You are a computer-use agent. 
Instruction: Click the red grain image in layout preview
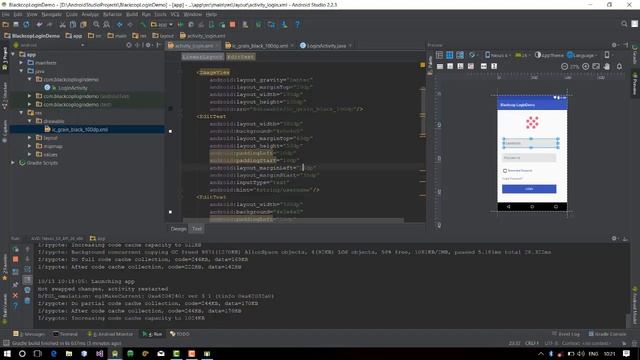pyautogui.click(x=532, y=122)
